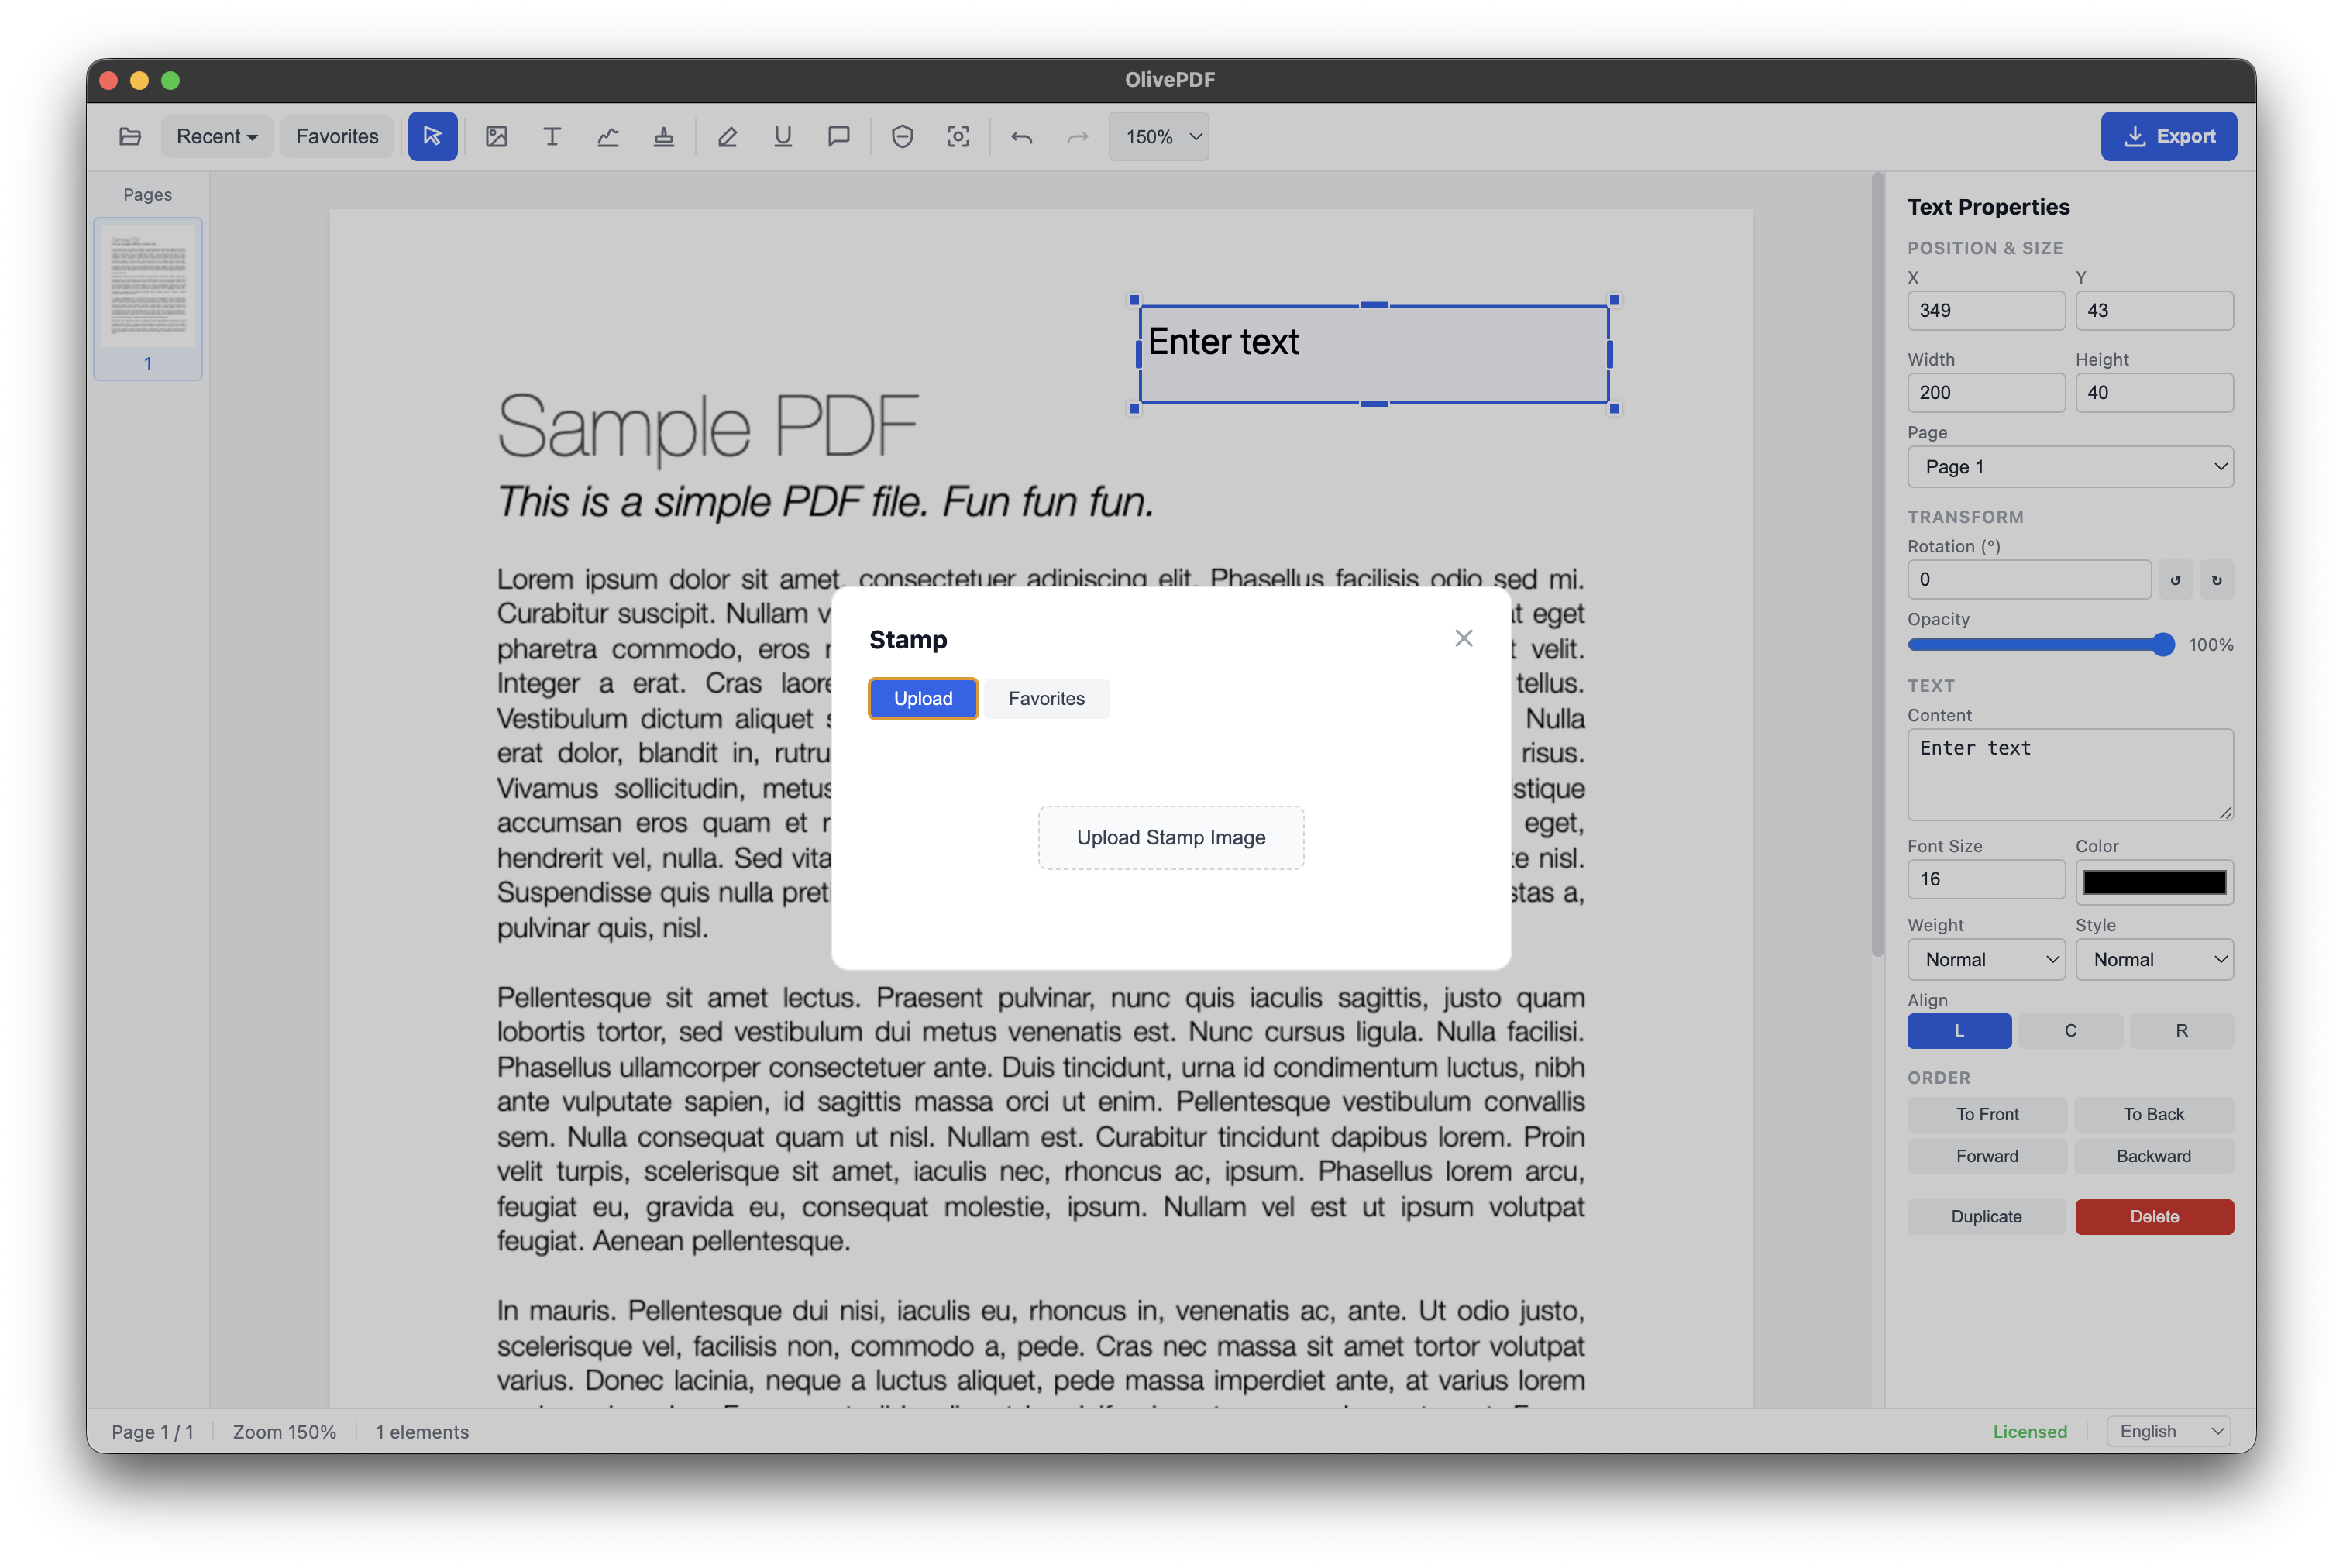Select the Redaction shield tool
This screenshot has width=2343, height=1568.
(902, 136)
